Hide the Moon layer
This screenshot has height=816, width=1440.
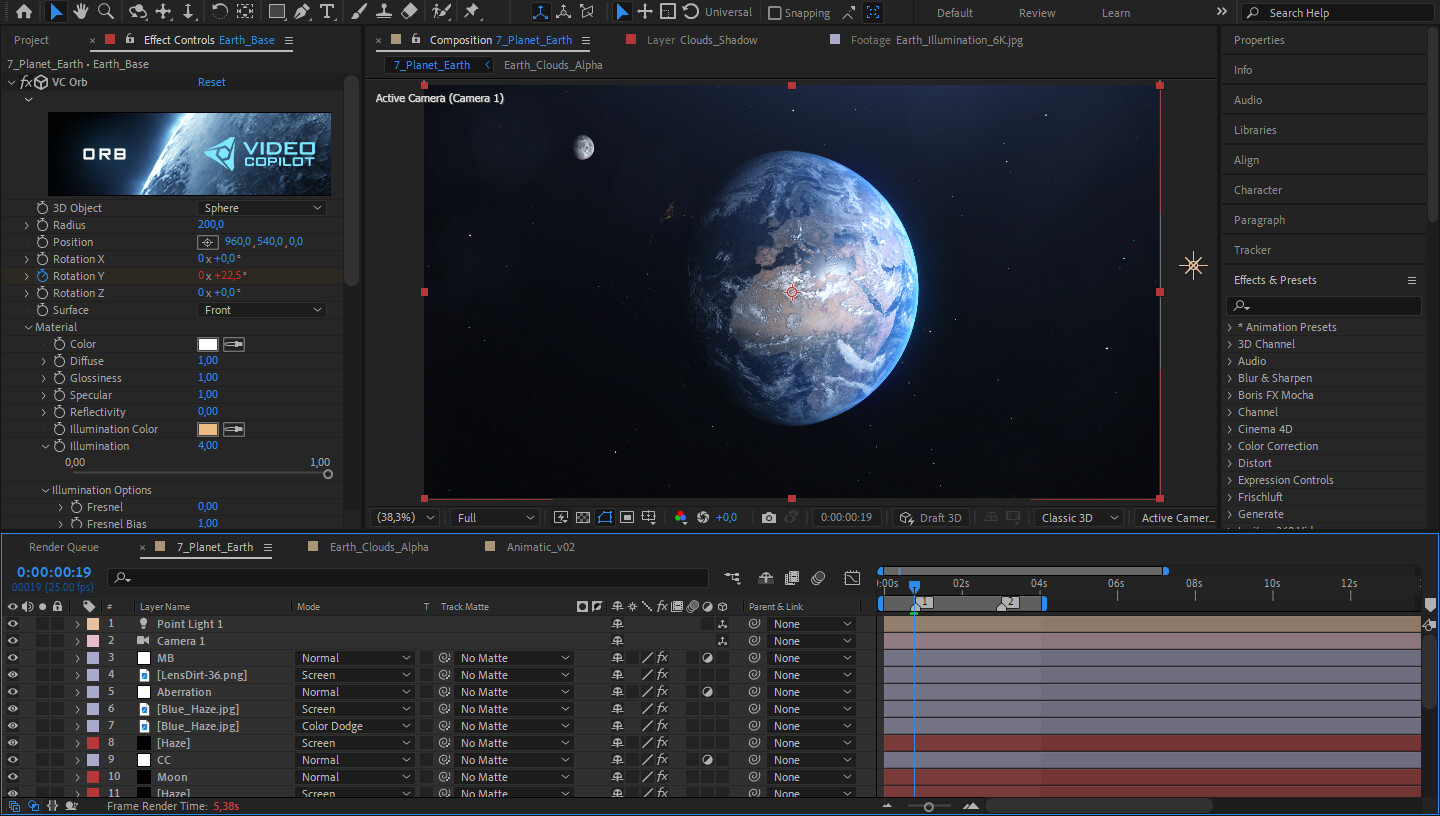click(13, 777)
